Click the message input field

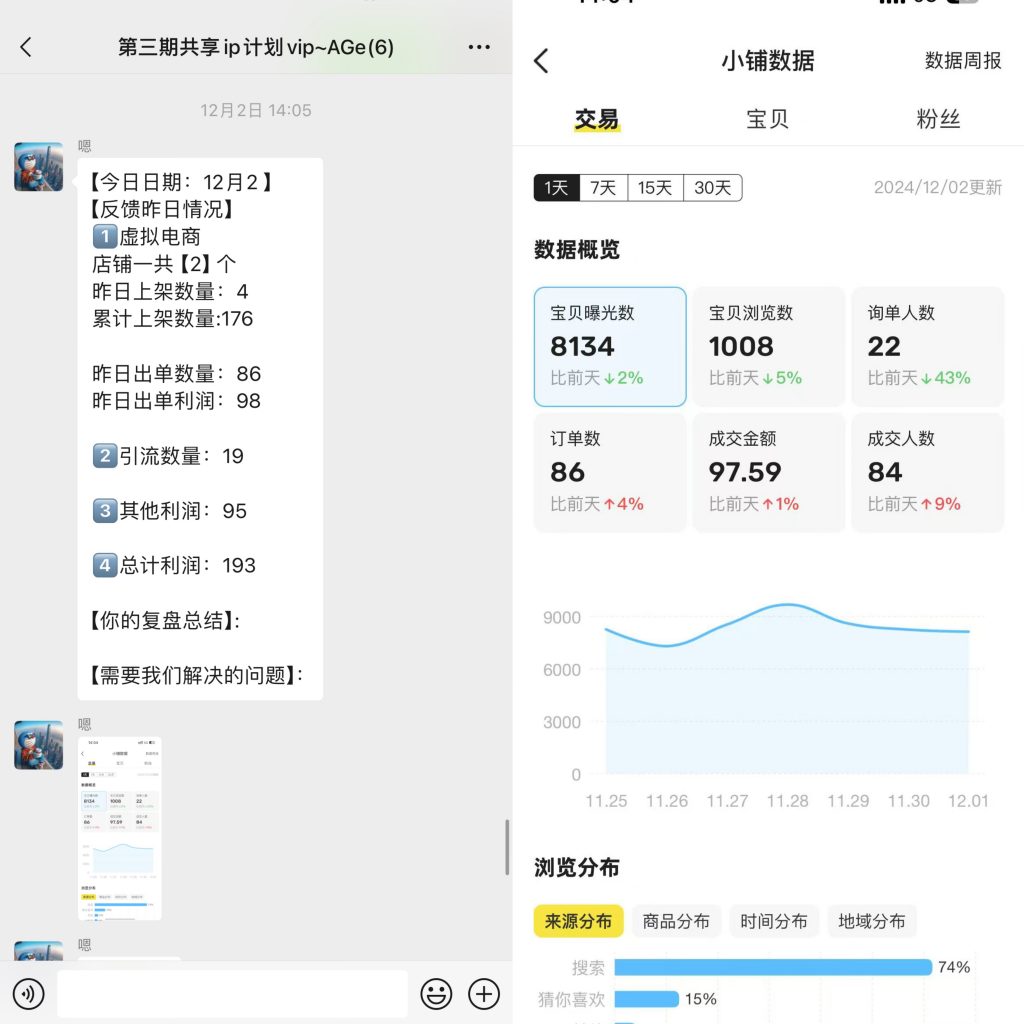(x=230, y=994)
